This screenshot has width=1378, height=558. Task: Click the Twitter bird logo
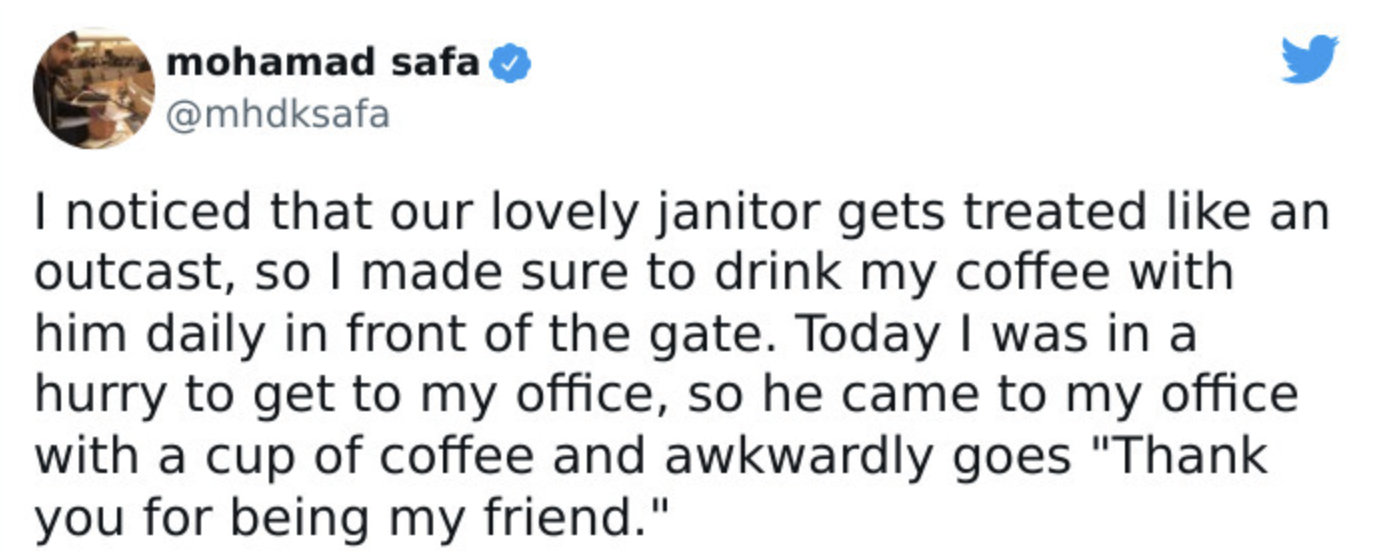click(1310, 59)
